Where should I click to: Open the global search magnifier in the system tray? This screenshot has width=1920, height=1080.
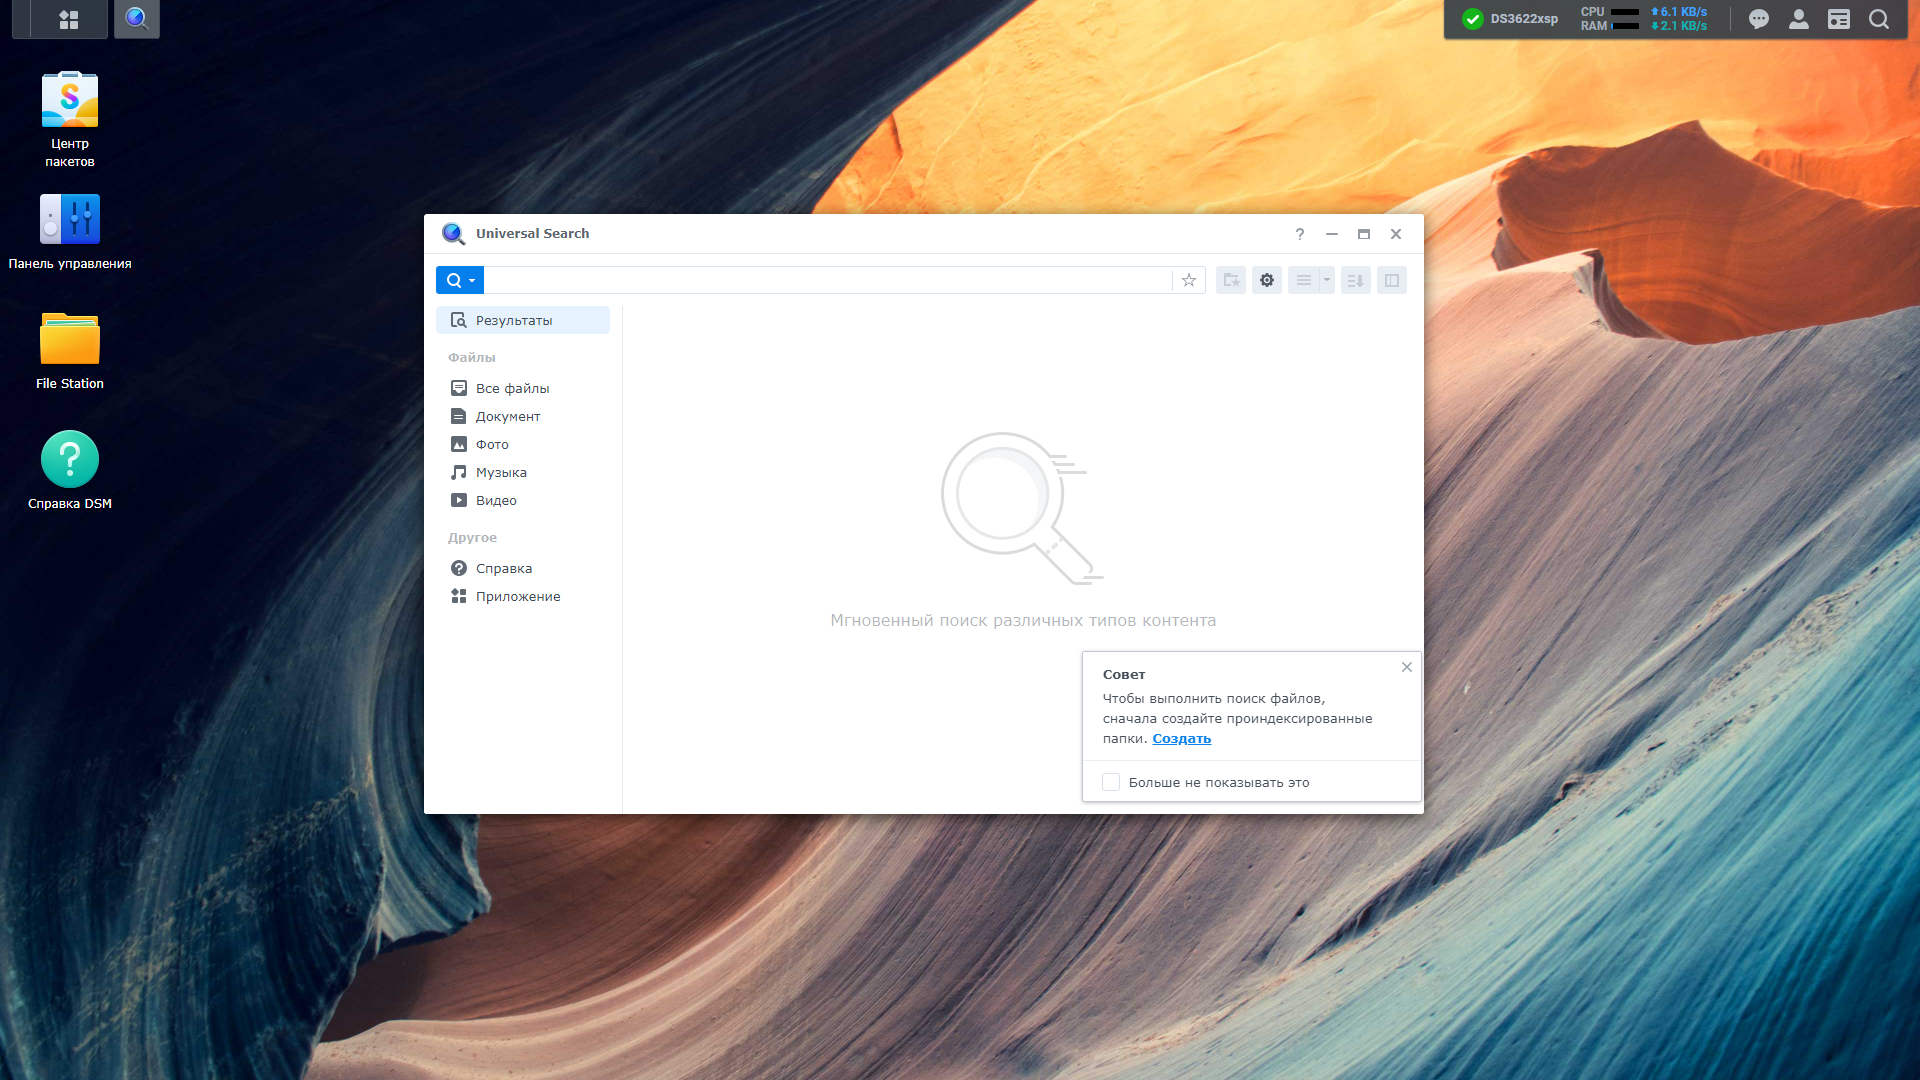click(1879, 19)
